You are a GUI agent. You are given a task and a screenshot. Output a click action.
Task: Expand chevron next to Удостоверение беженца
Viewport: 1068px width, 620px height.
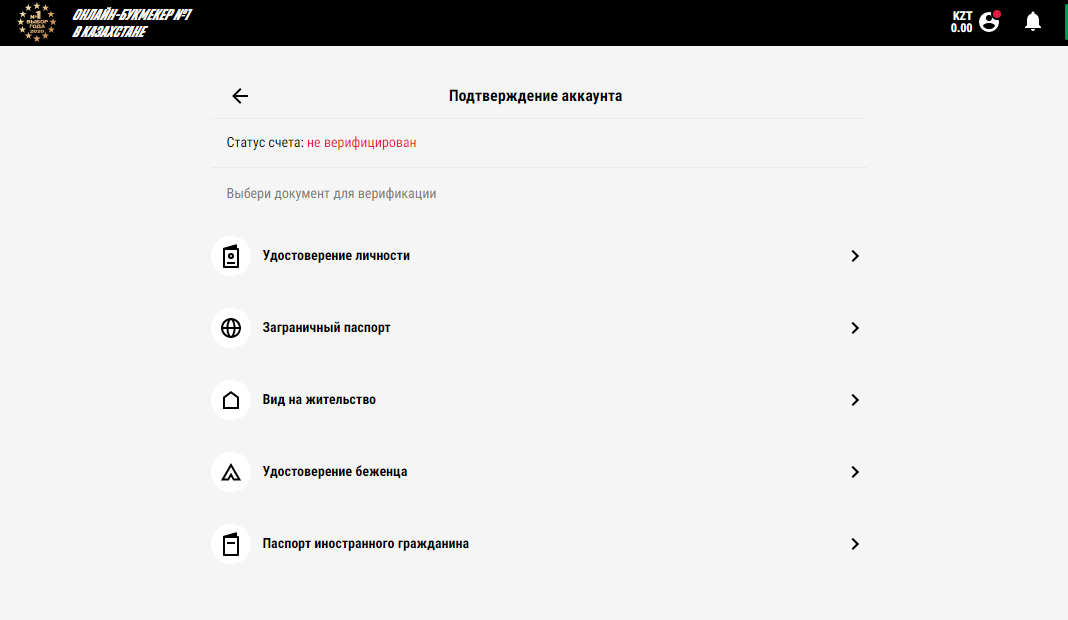[855, 472]
